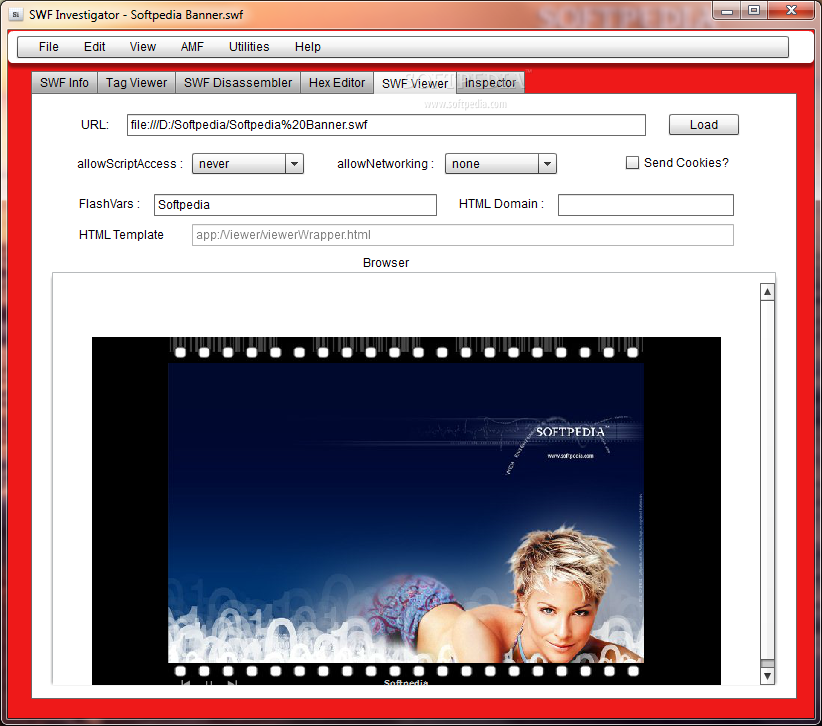Click the HTML Domain input field
Image resolution: width=822 pixels, height=726 pixels.
[x=646, y=204]
